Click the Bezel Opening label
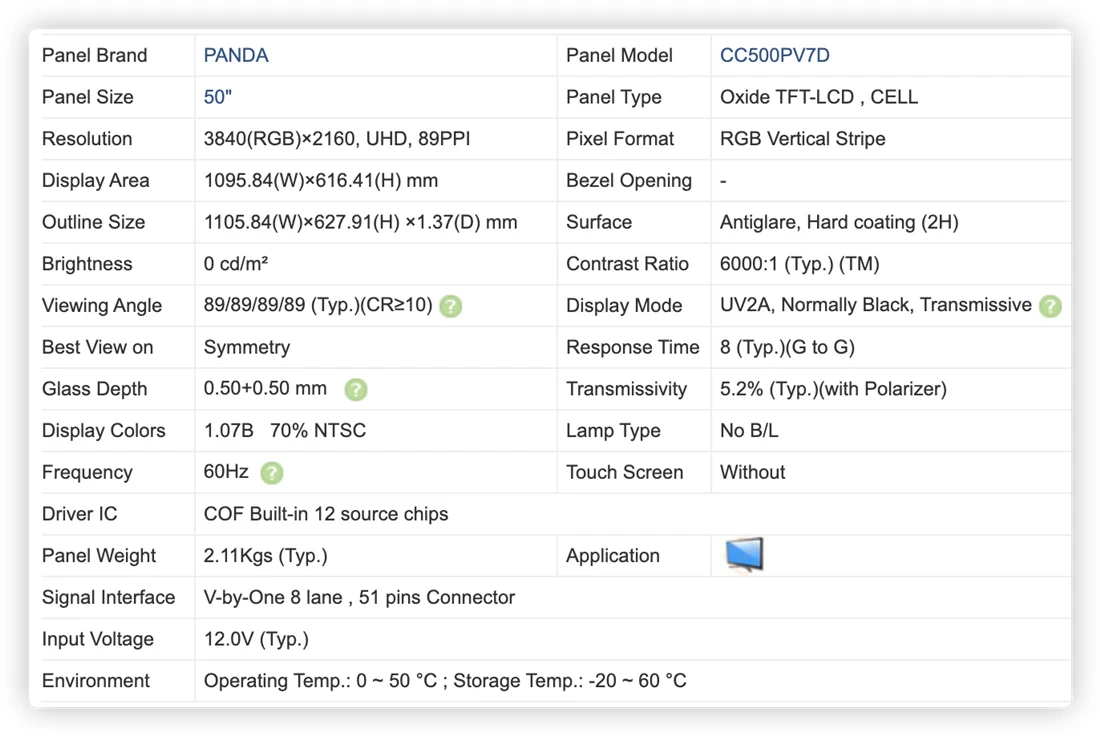 coord(629,180)
